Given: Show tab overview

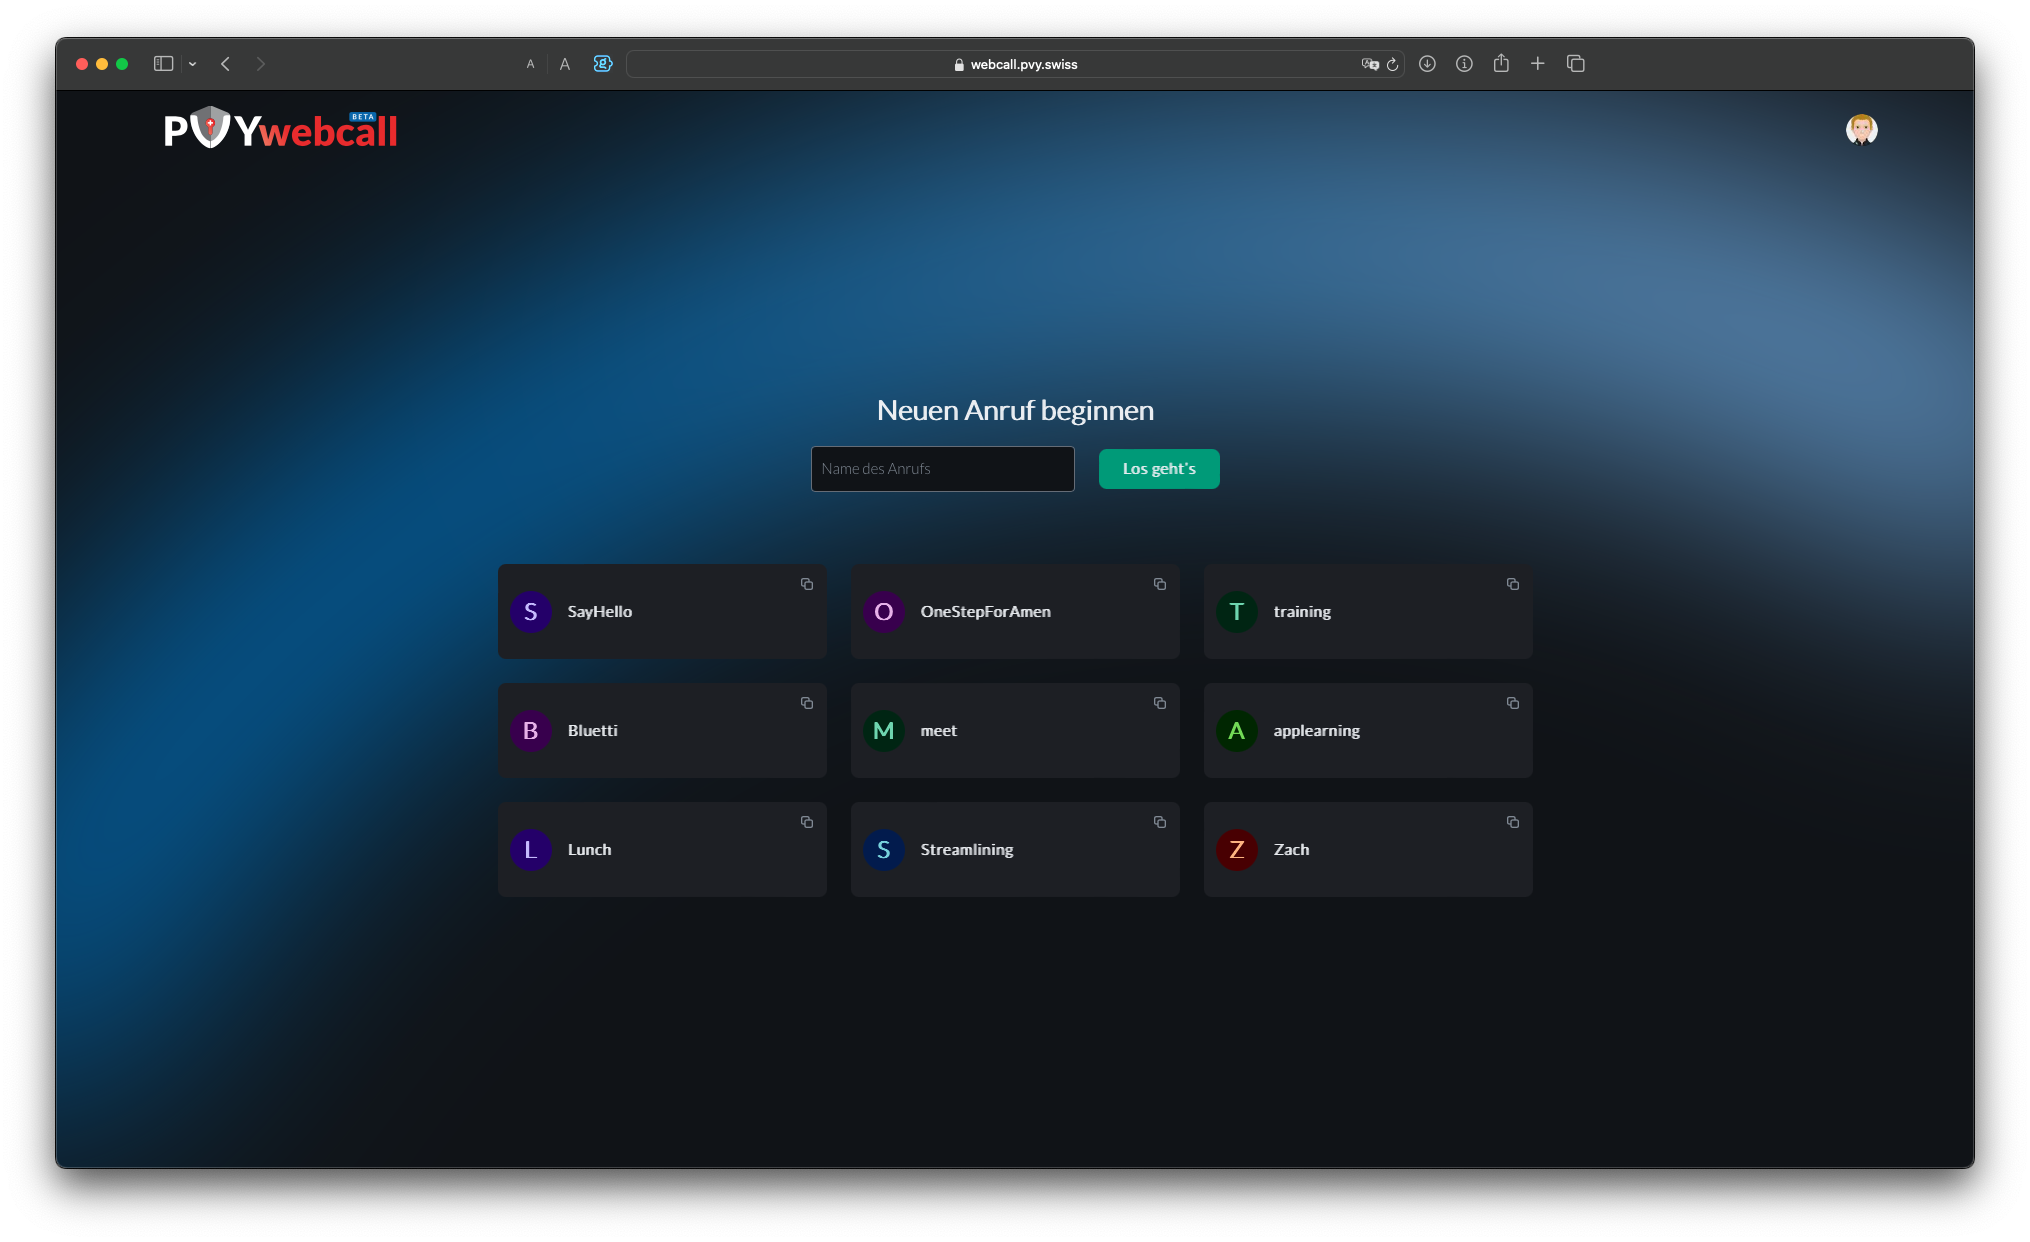Looking at the screenshot, I should pos(1576,64).
